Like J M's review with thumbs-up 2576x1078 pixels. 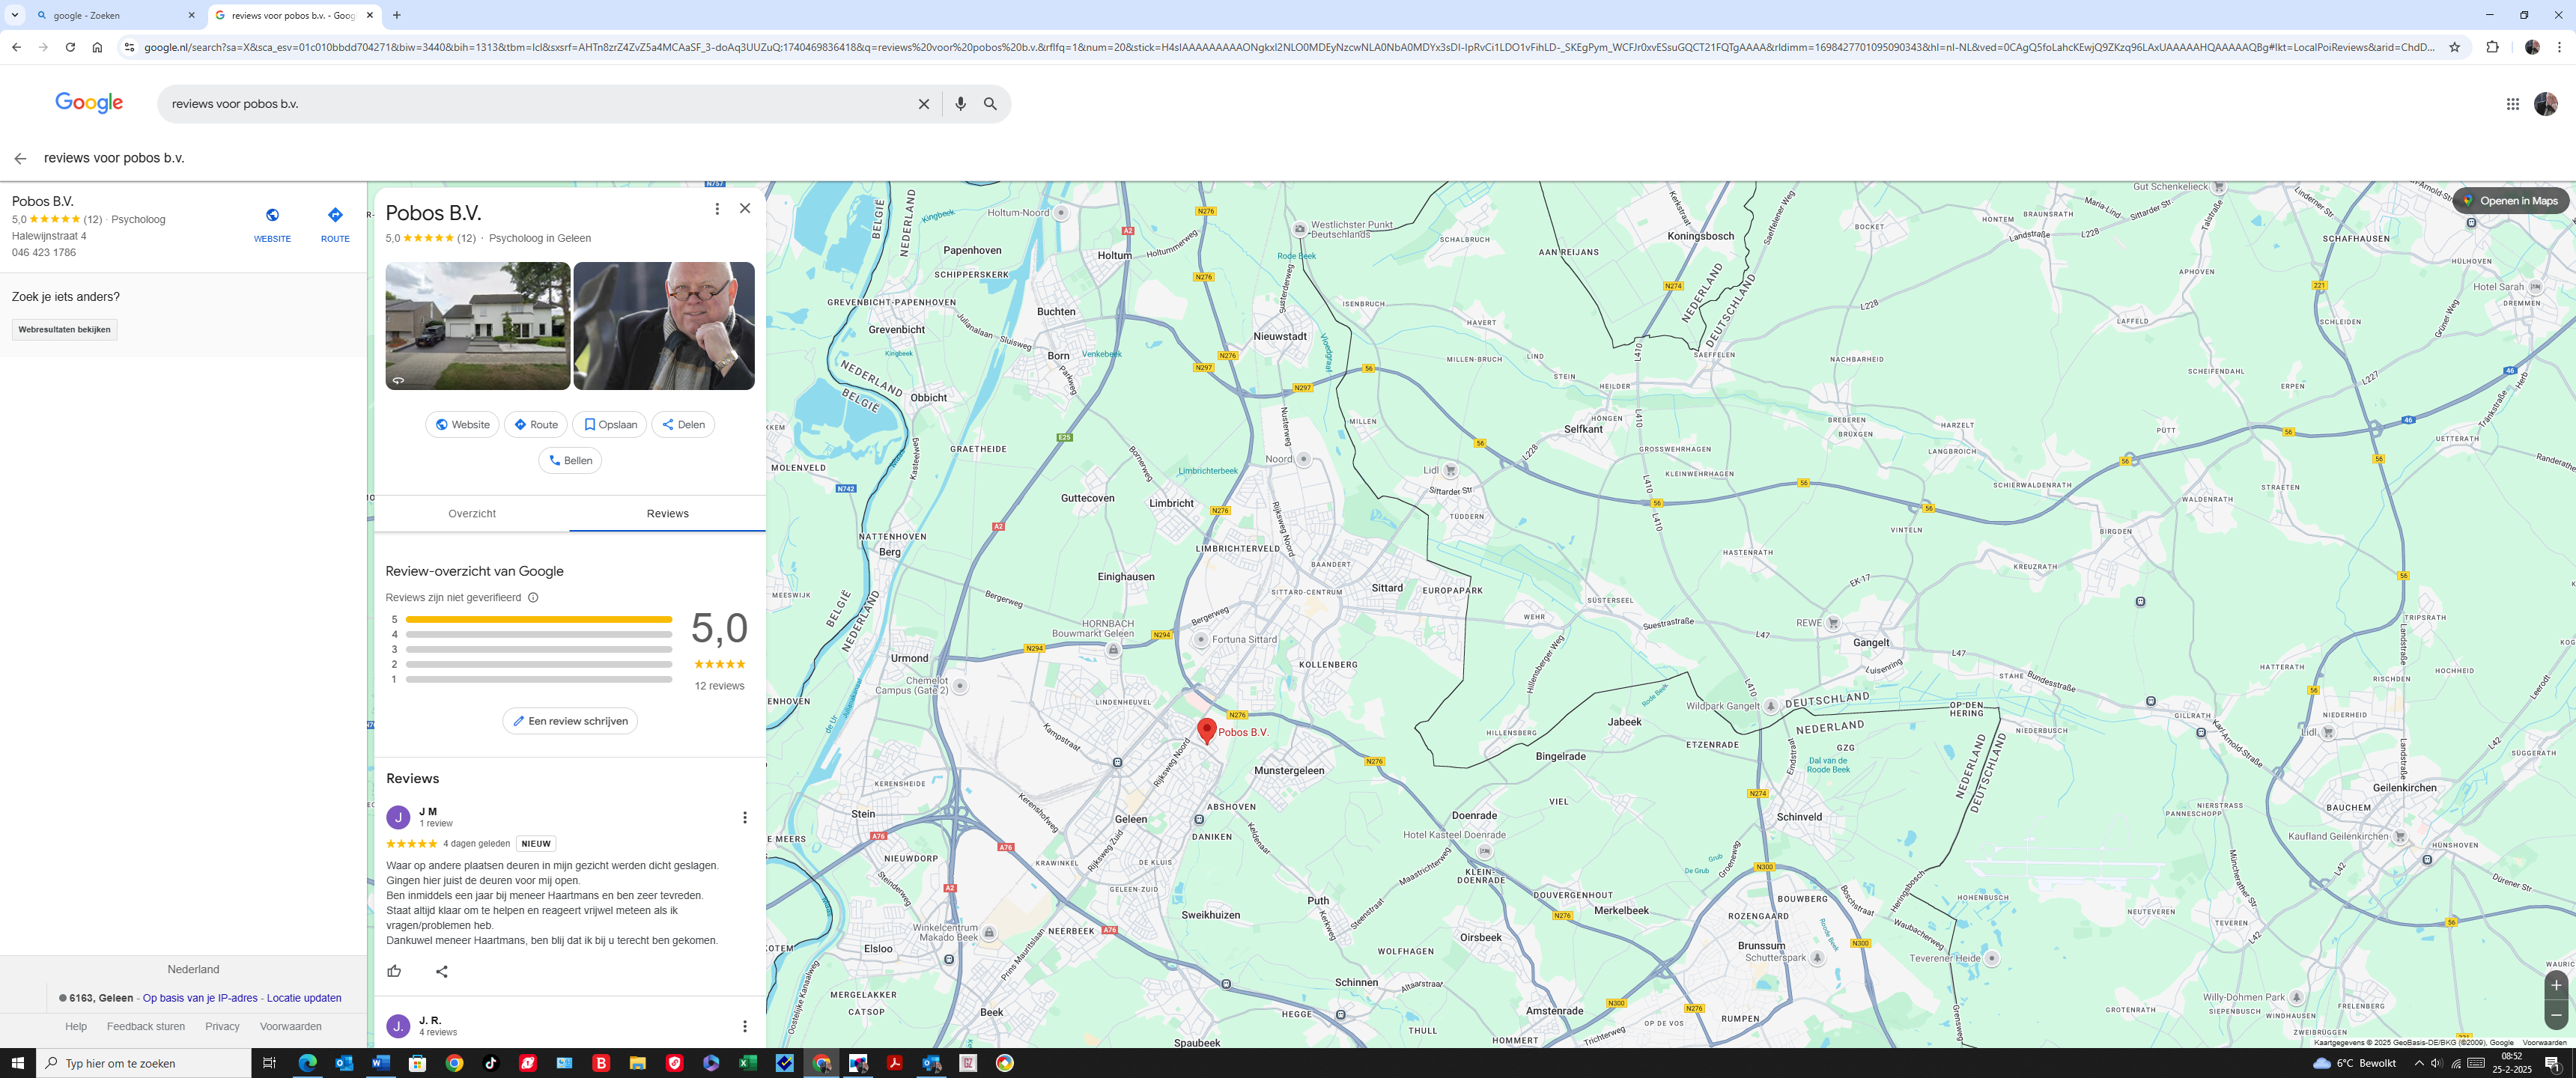pos(394,971)
